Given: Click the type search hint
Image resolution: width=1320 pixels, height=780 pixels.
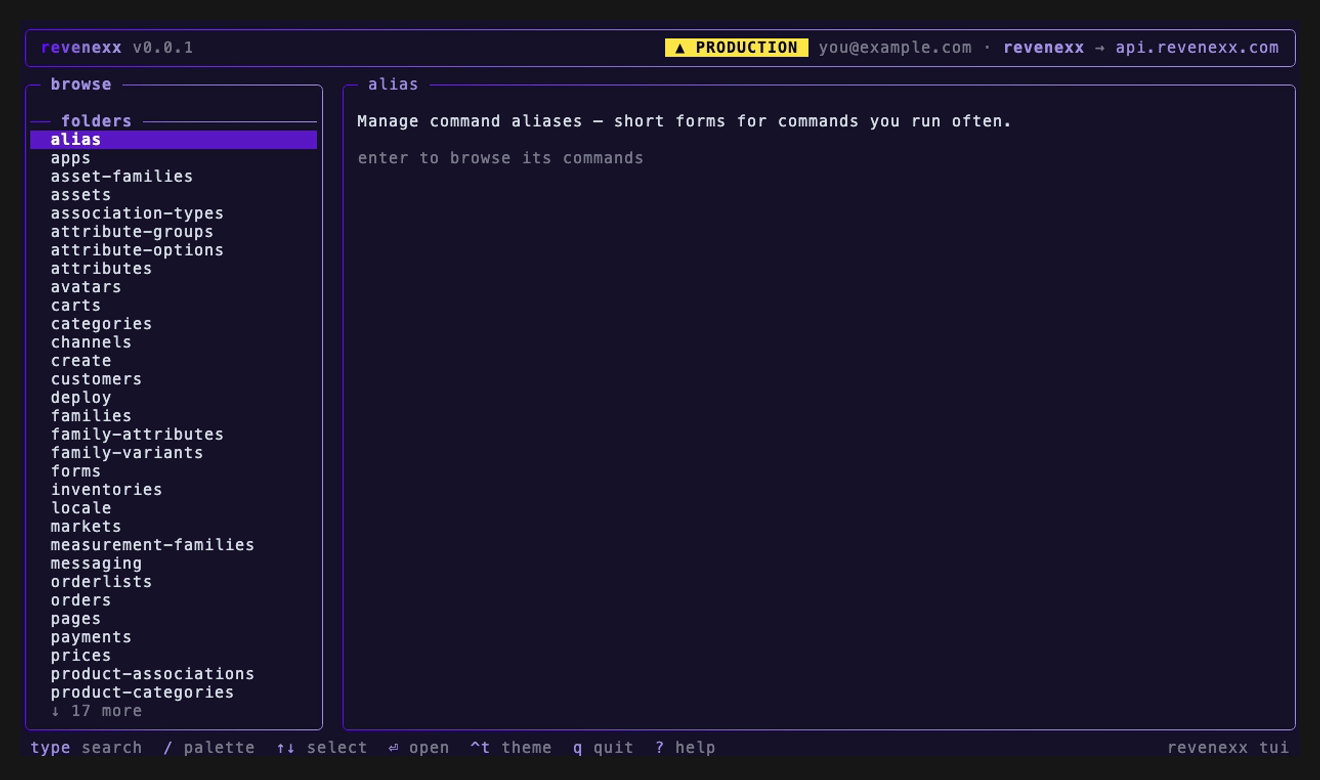Looking at the screenshot, I should point(86,748).
